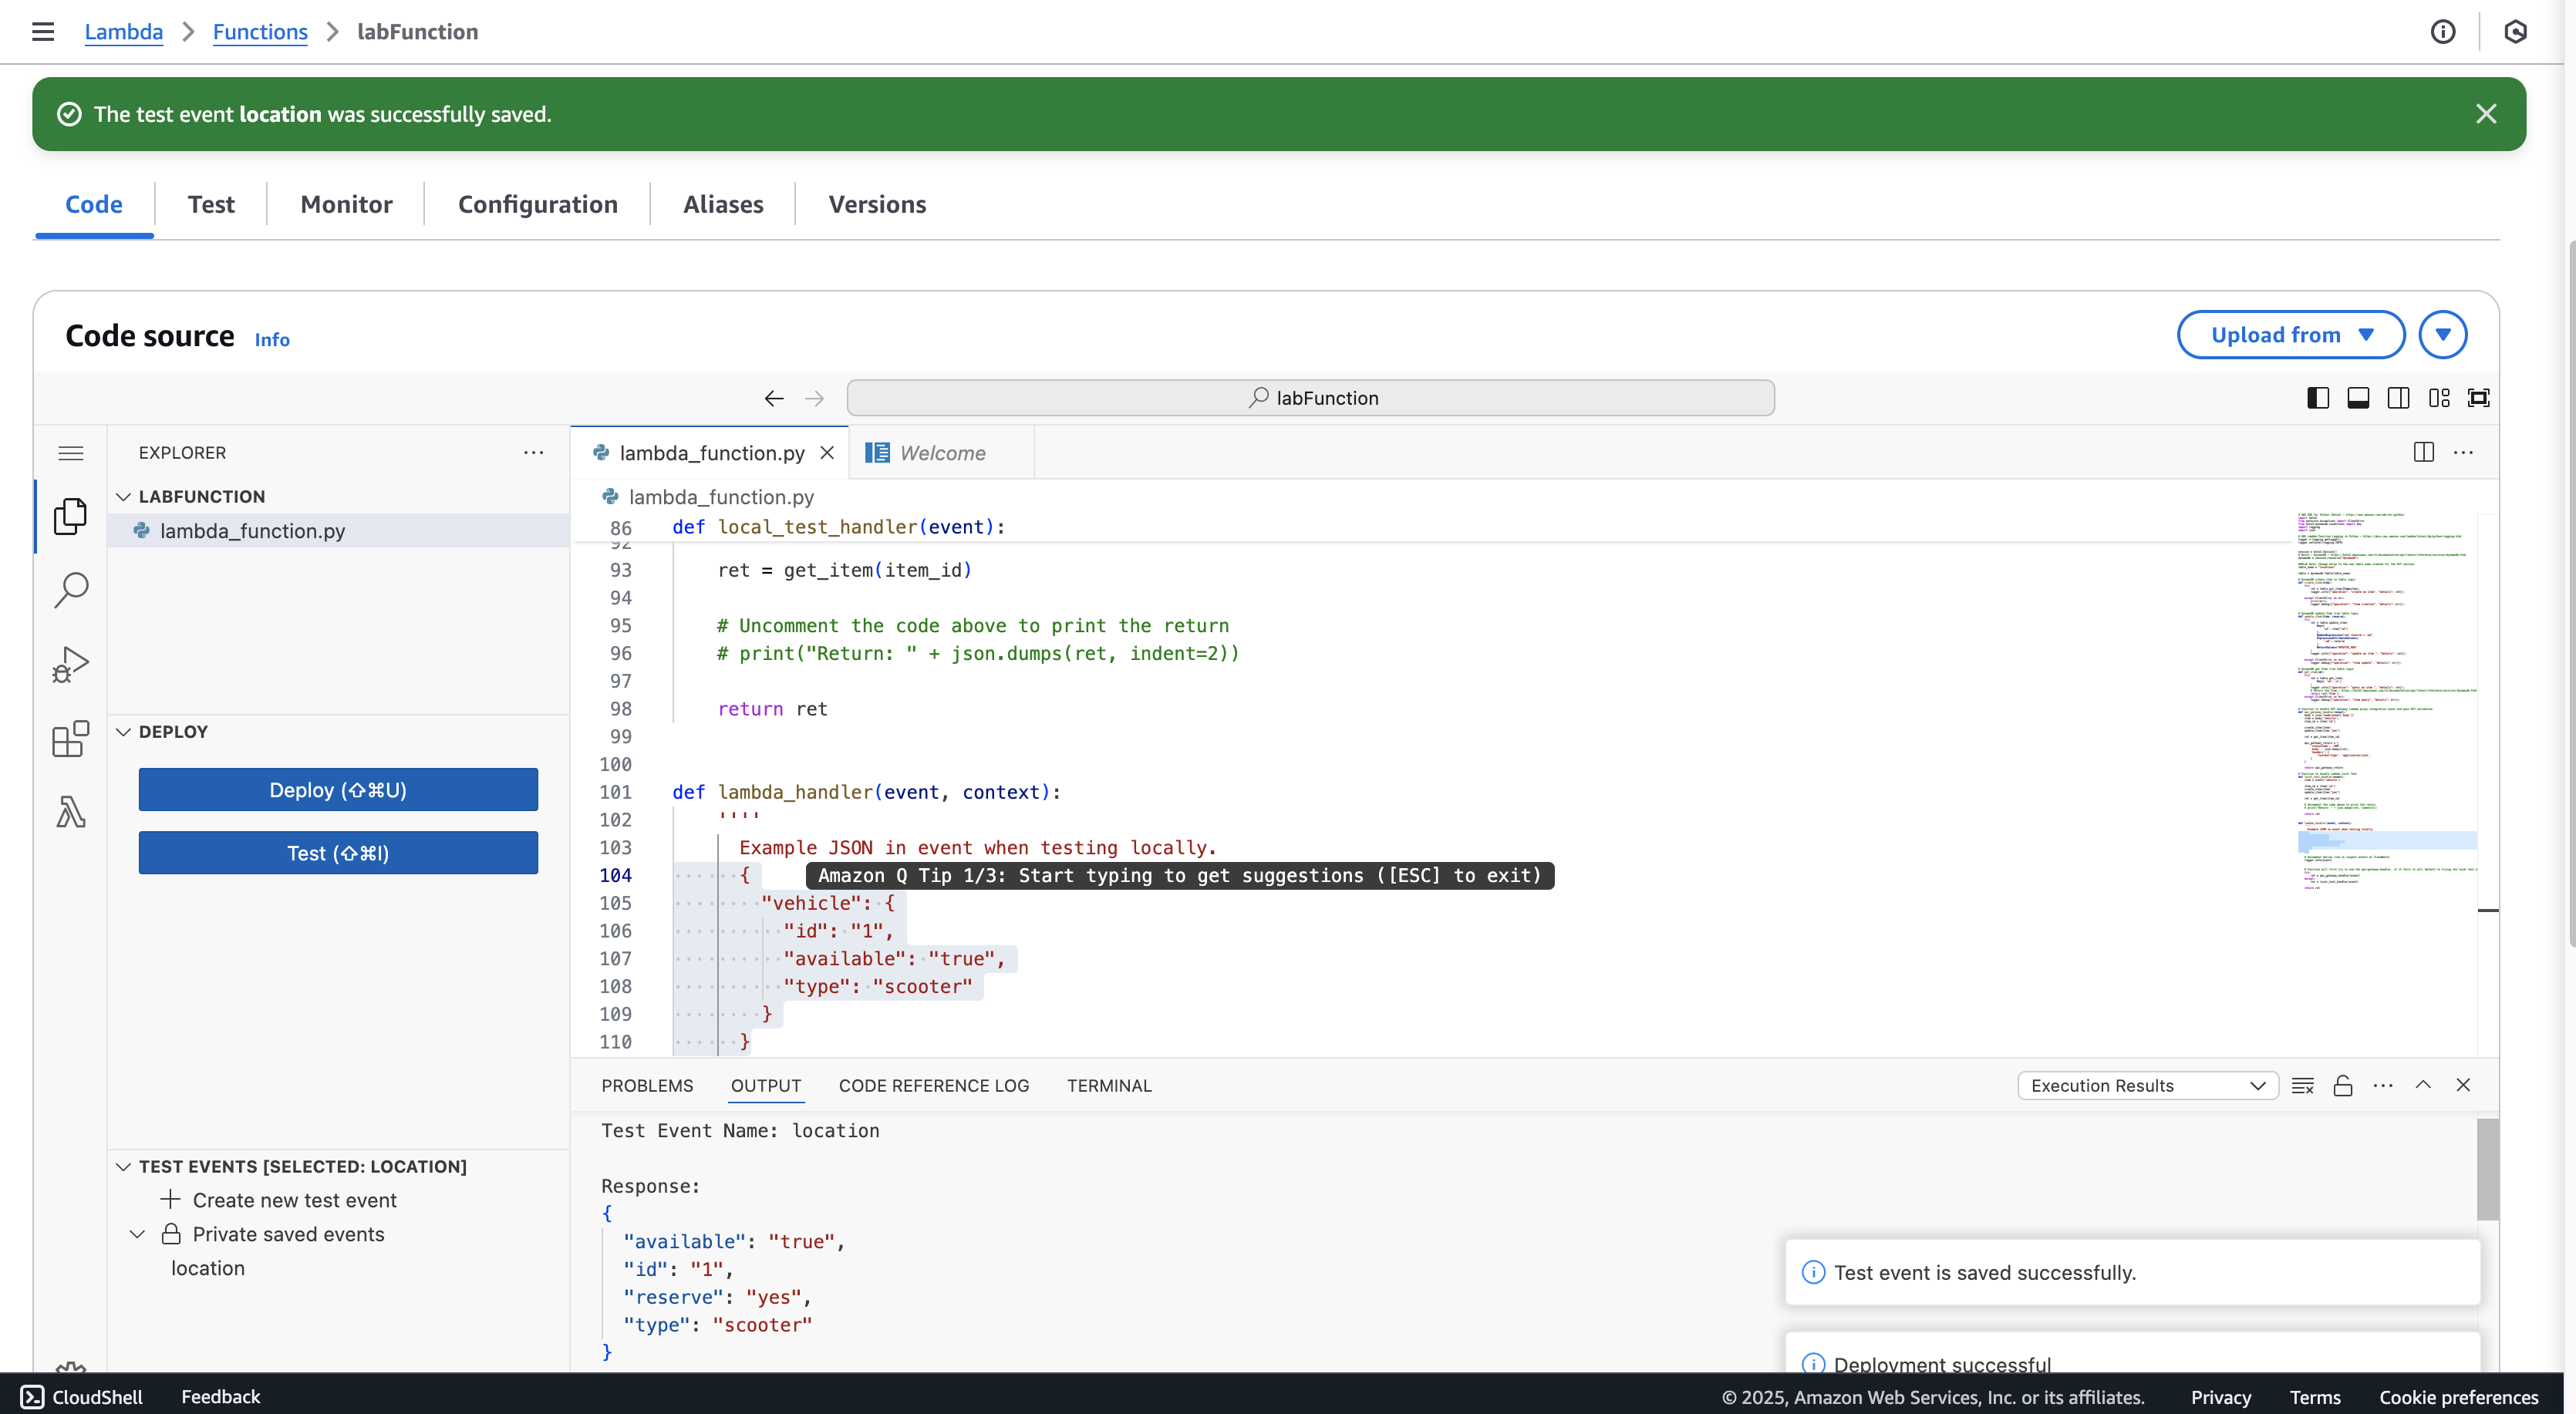
Task: Open the info panel icon in the top bar
Action: 2443,32
